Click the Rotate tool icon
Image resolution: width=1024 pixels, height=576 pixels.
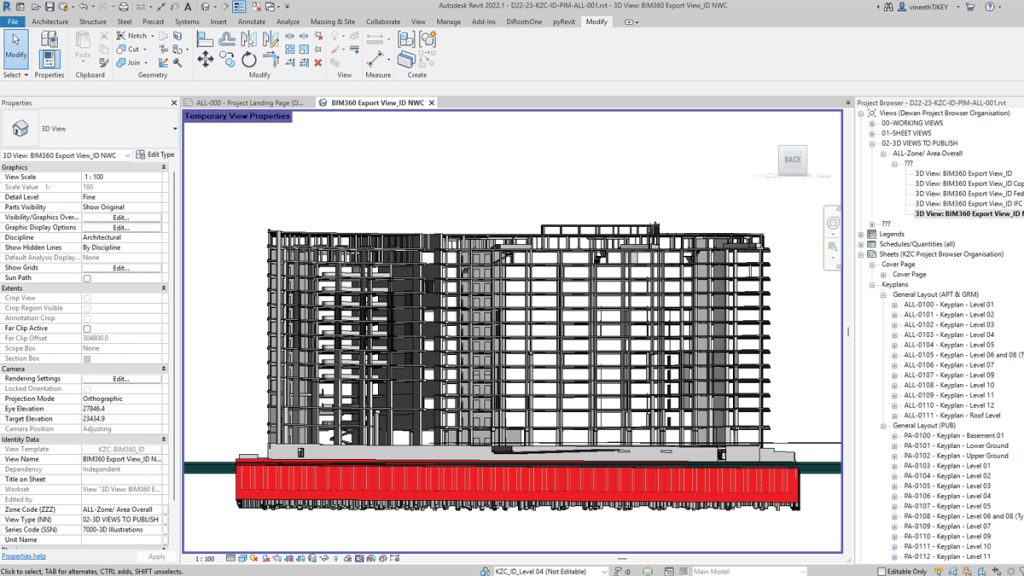tap(249, 60)
